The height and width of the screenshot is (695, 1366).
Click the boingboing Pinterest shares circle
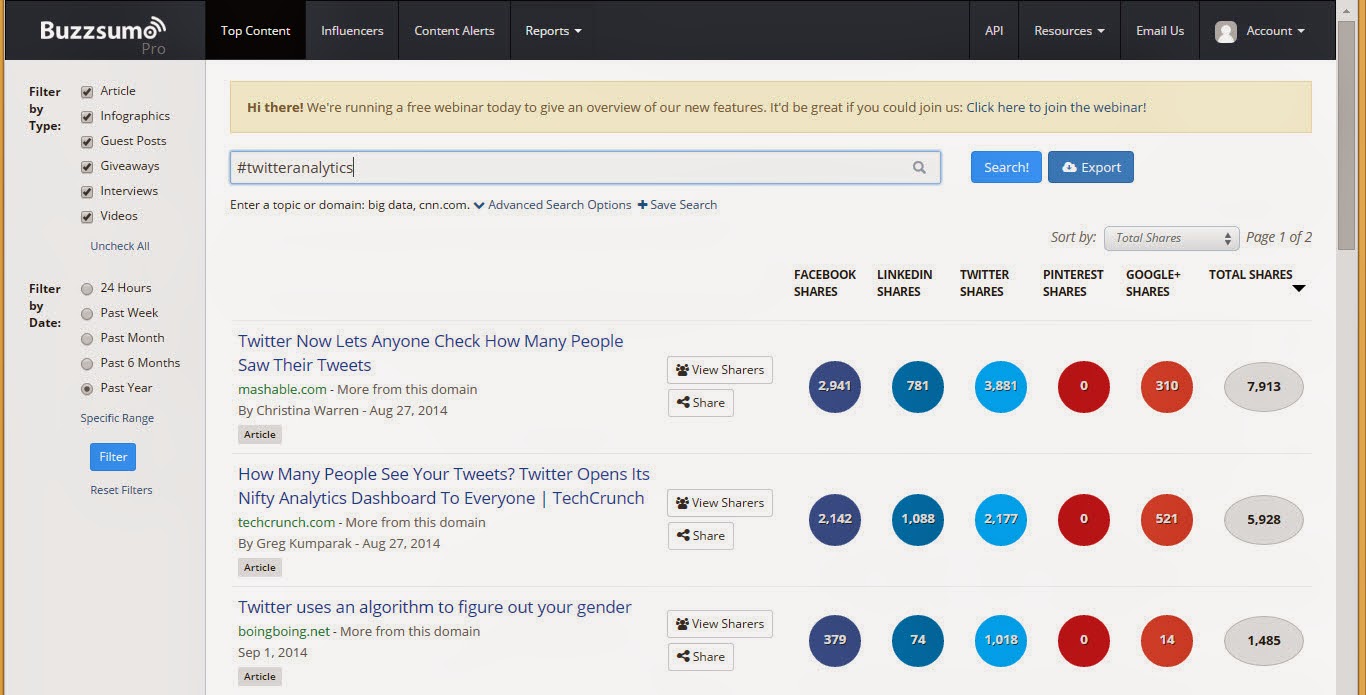click(x=1083, y=640)
